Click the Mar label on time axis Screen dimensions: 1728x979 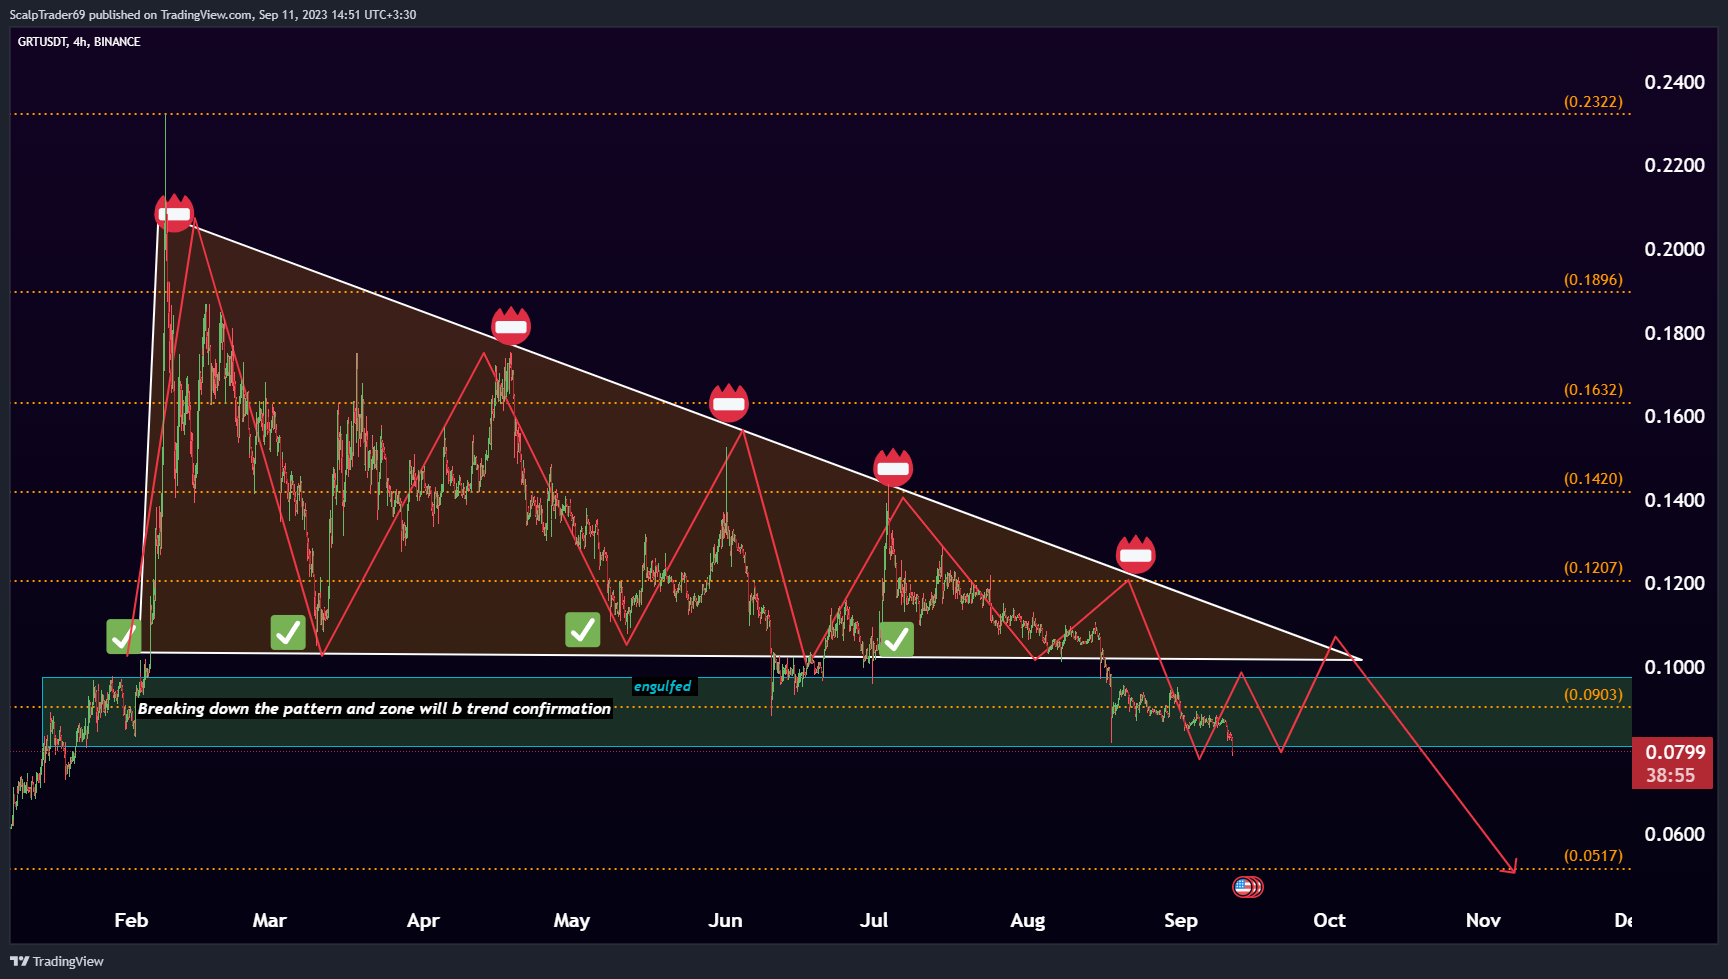click(x=269, y=920)
